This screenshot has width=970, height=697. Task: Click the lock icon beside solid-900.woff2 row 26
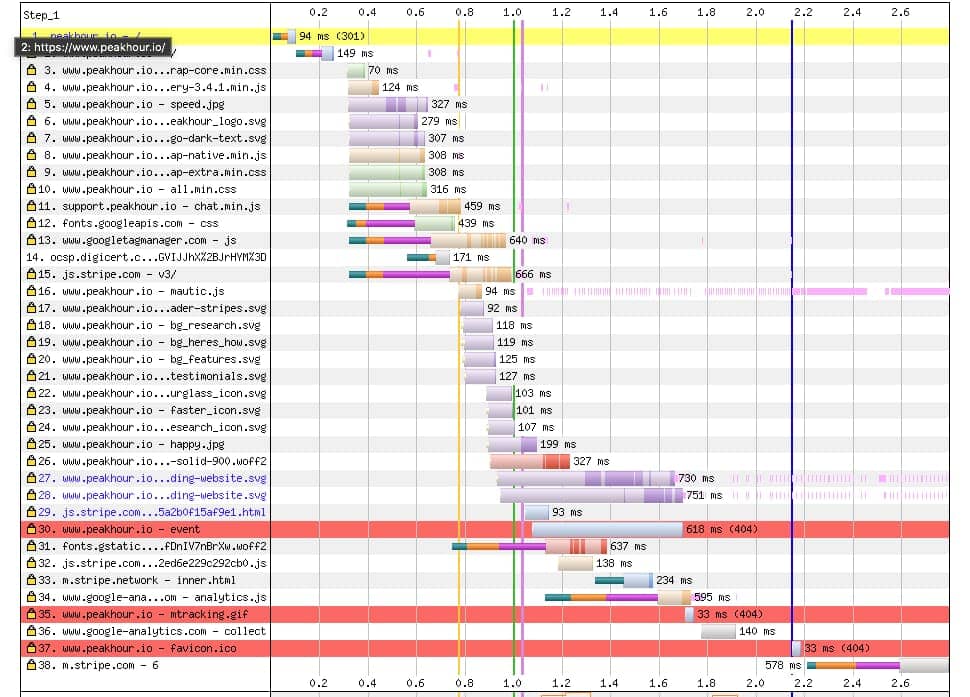(32, 461)
